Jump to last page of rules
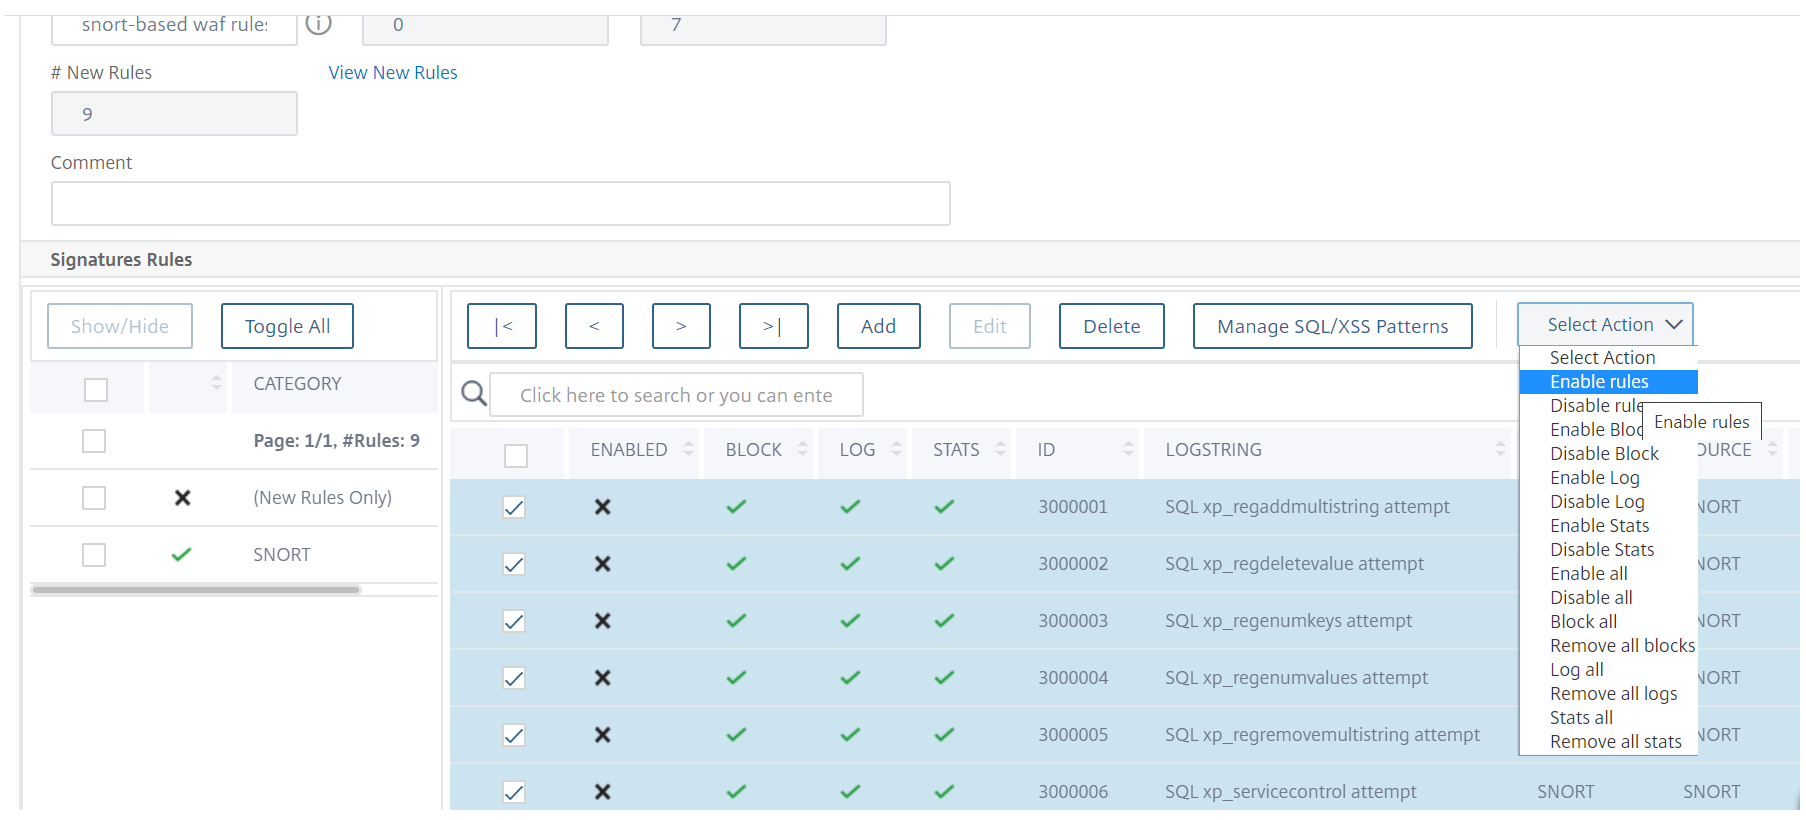The width and height of the screenshot is (1806, 820). click(x=773, y=326)
